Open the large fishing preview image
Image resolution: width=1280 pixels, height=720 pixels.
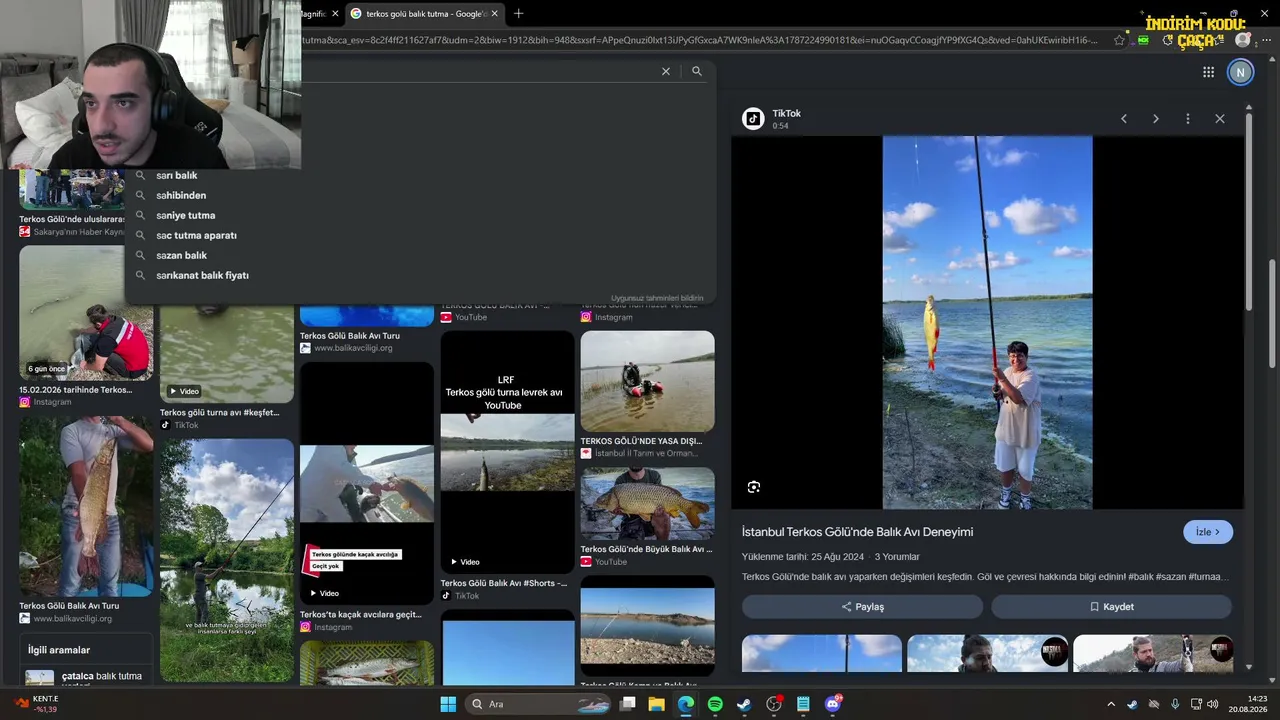coord(987,323)
